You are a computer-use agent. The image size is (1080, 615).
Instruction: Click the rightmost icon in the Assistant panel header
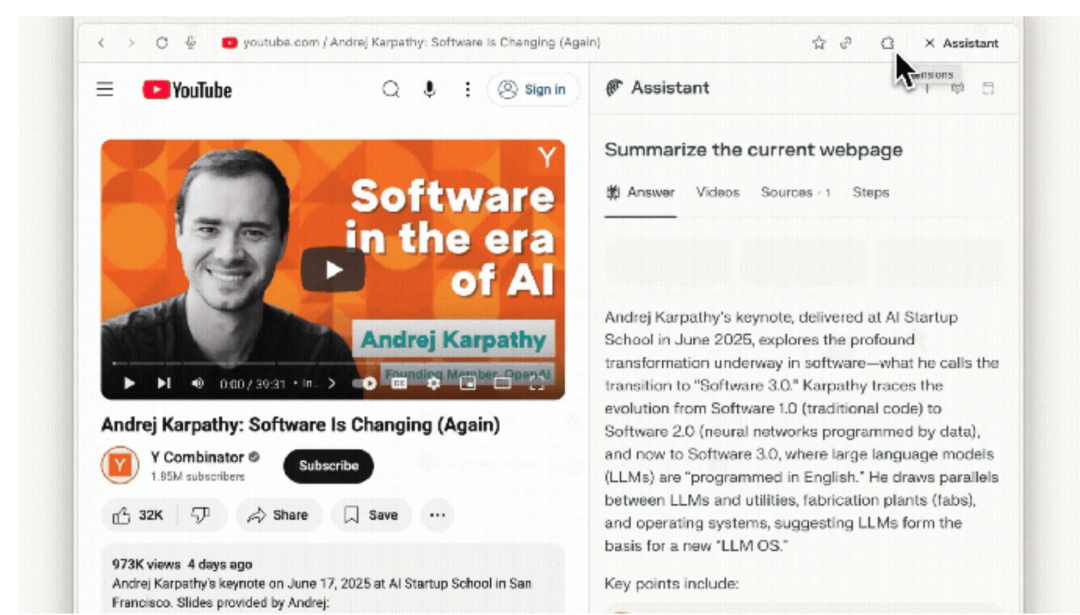pos(988,88)
